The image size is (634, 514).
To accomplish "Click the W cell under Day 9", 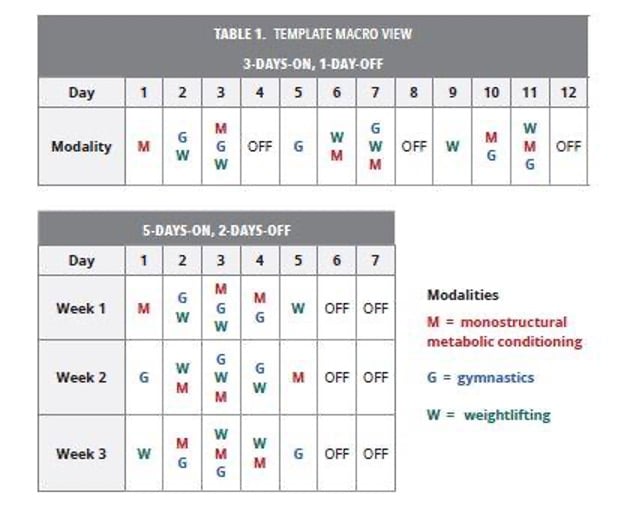I will tap(452, 146).
